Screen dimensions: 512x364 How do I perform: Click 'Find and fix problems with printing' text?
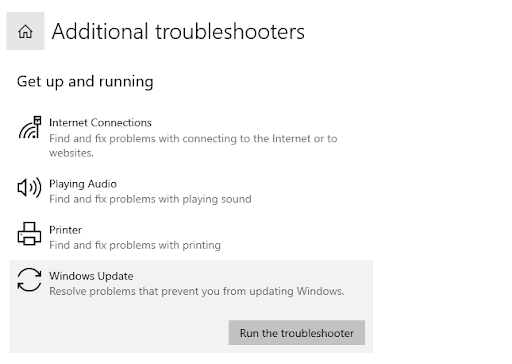[x=135, y=245]
